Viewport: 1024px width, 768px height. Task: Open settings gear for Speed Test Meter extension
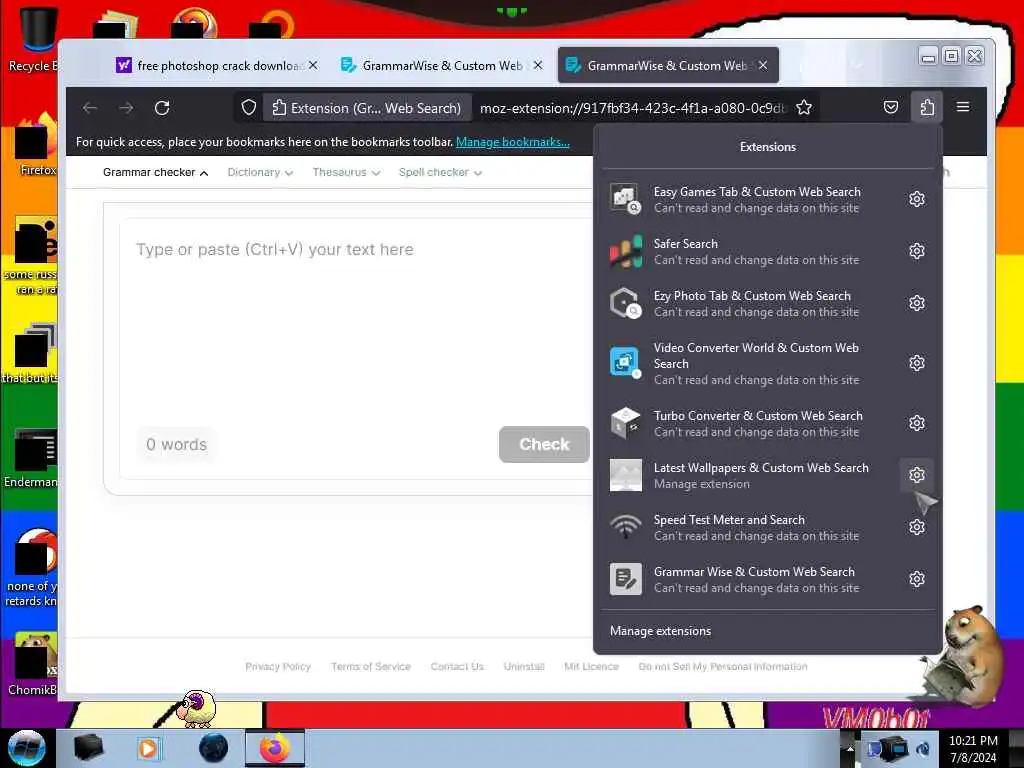pos(917,527)
